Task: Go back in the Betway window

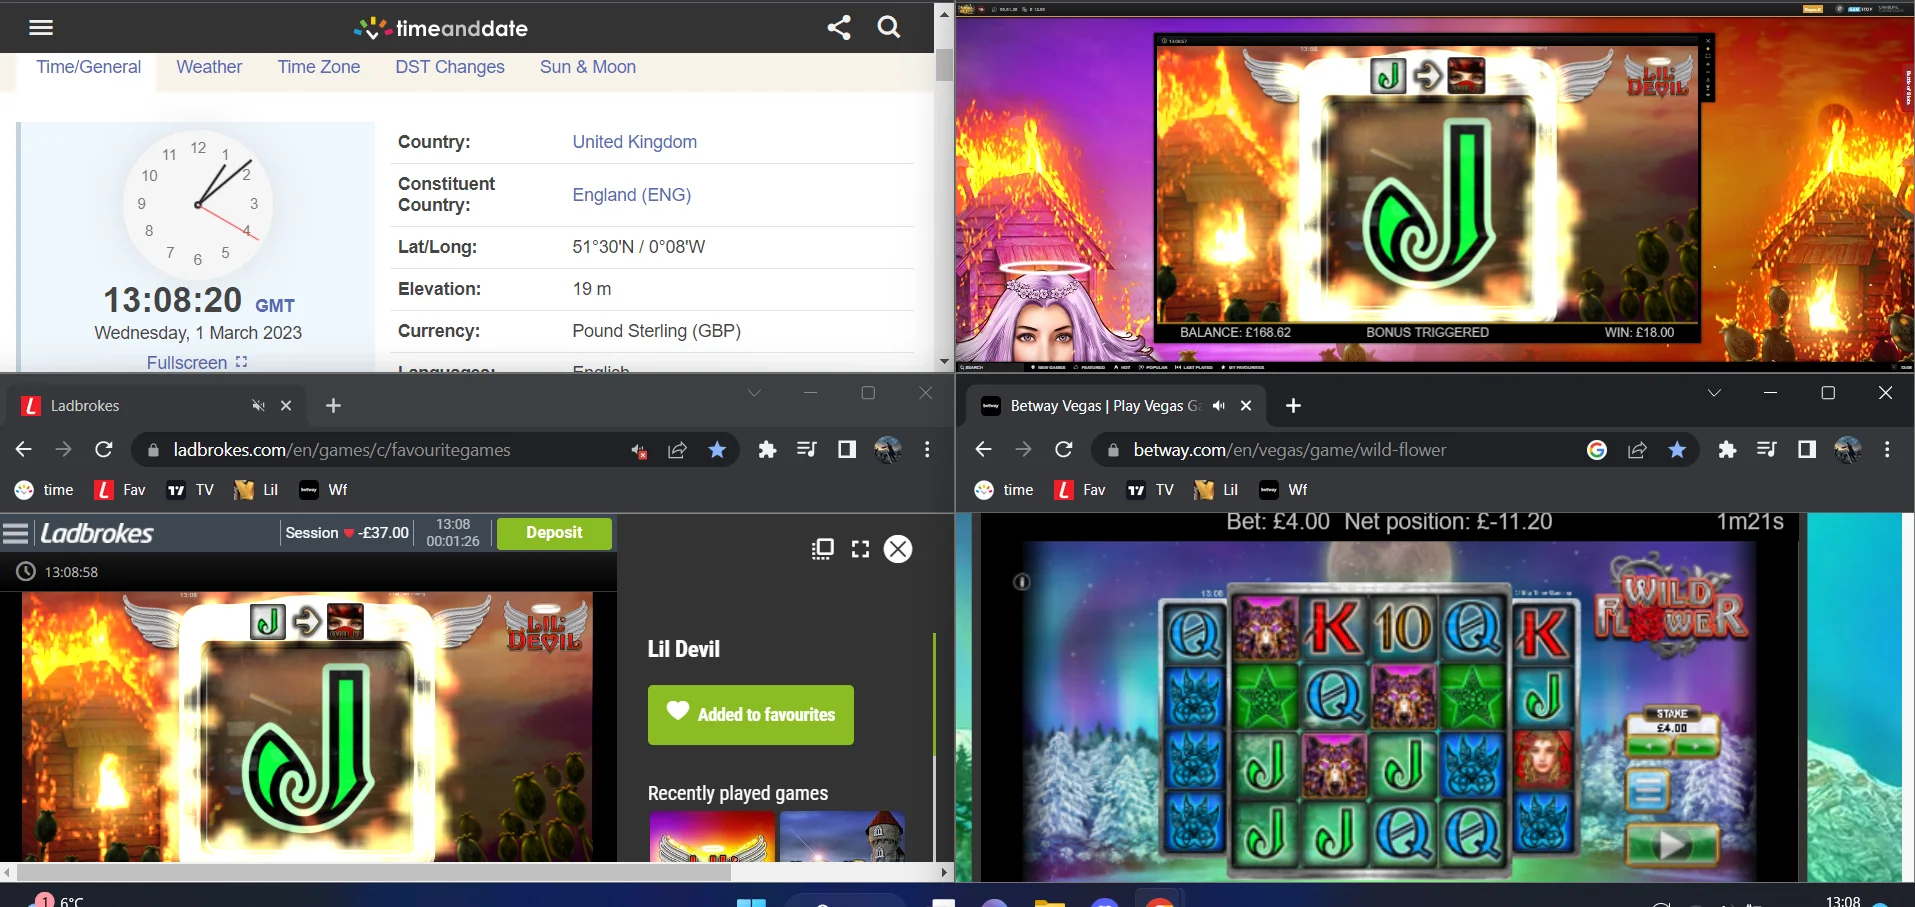Action: (x=984, y=450)
